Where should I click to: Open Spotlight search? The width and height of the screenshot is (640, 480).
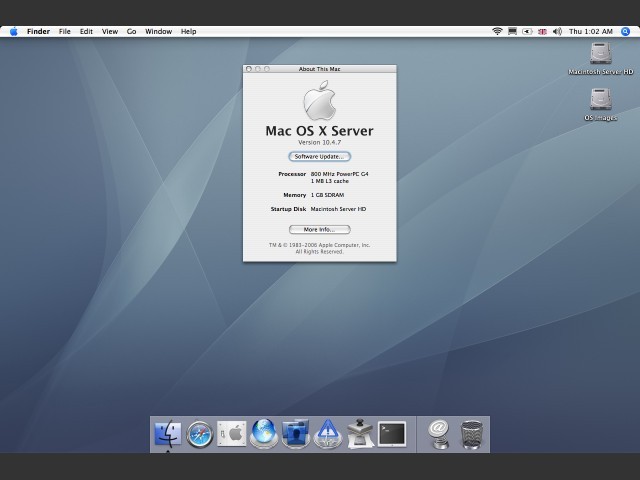tap(625, 31)
